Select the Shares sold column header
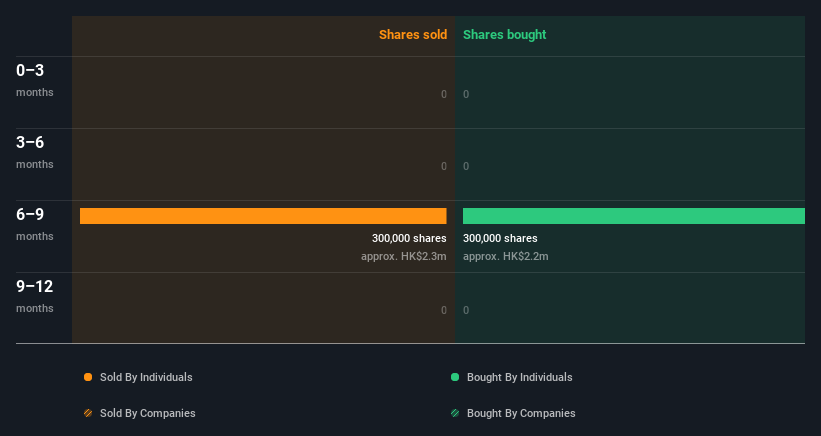This screenshot has width=821, height=436. click(413, 35)
